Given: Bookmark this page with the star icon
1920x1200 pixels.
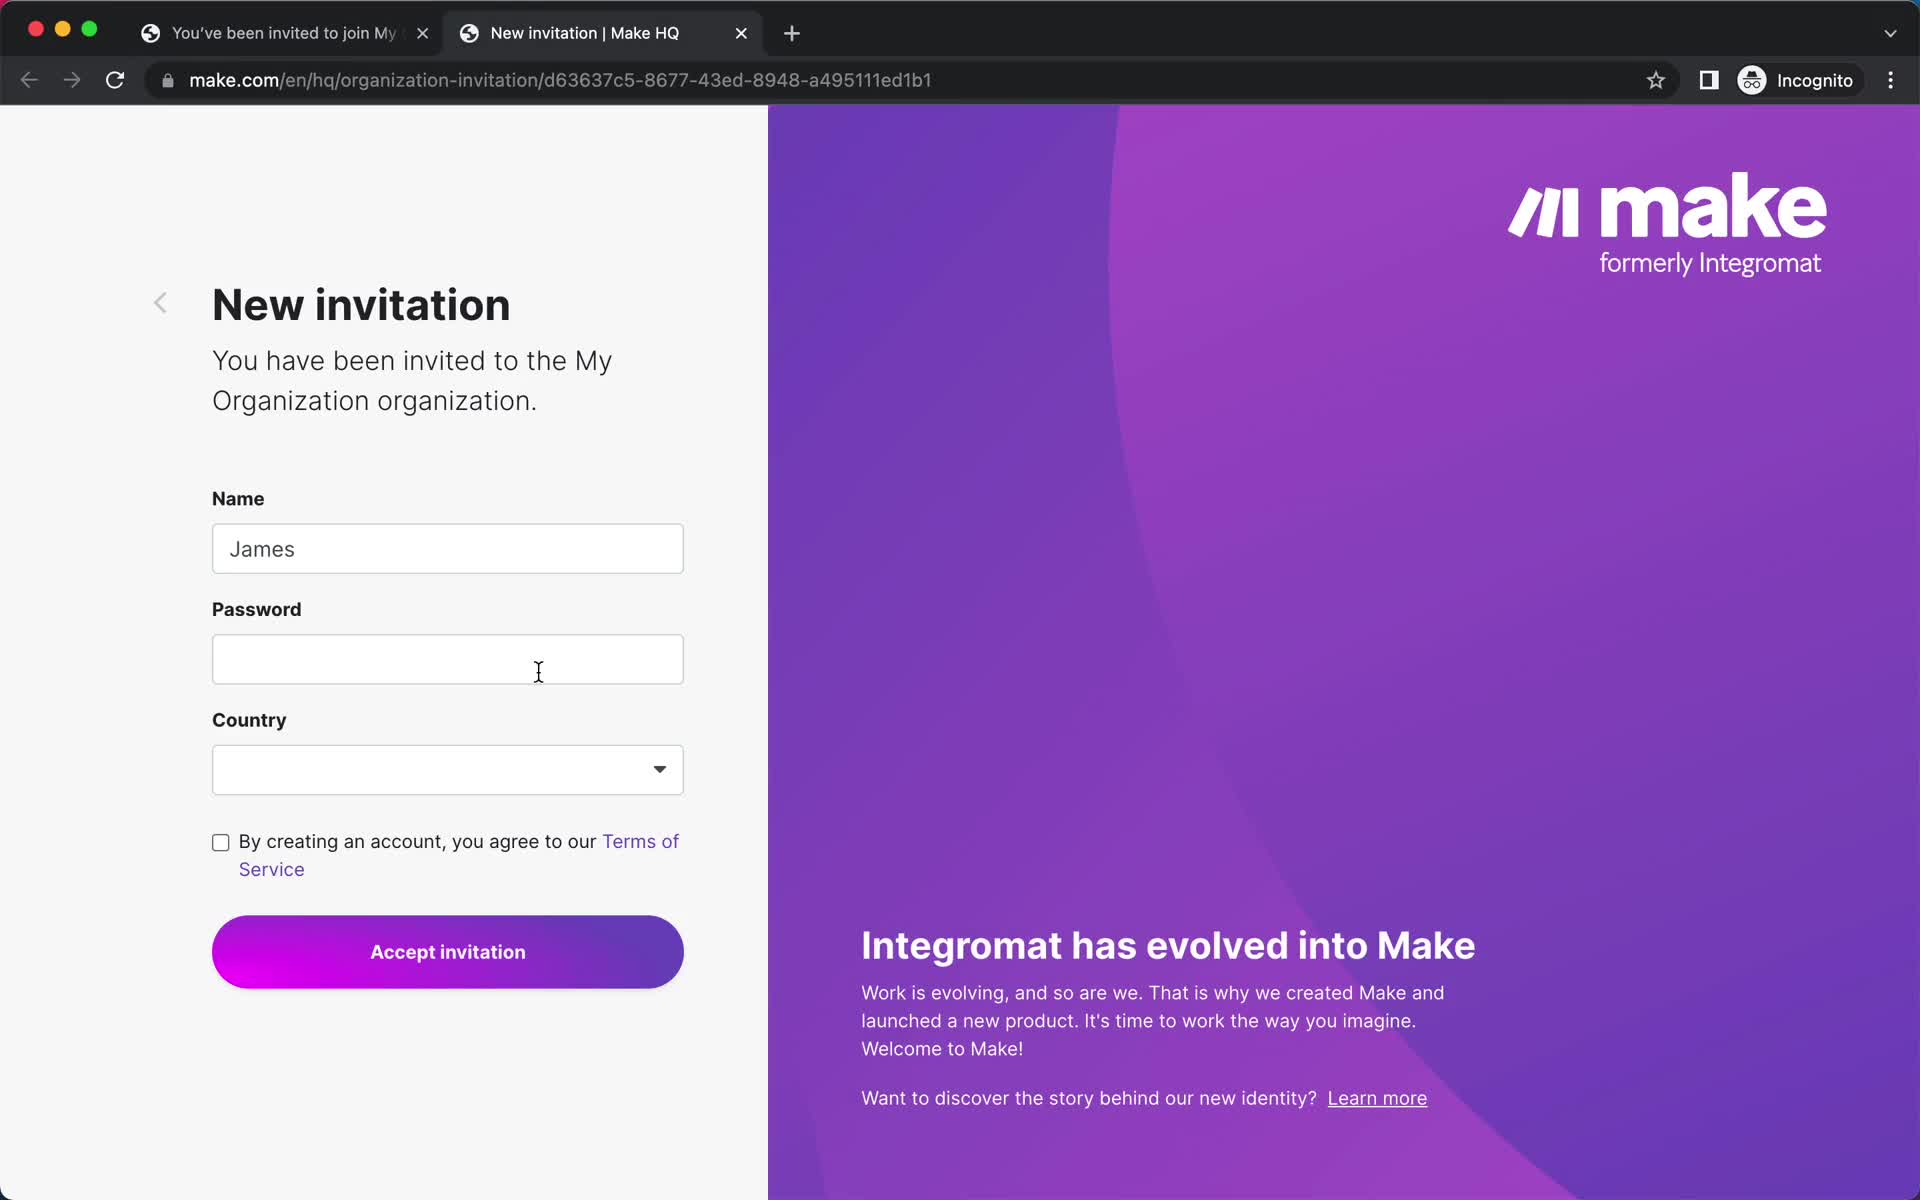Looking at the screenshot, I should pyautogui.click(x=1656, y=80).
